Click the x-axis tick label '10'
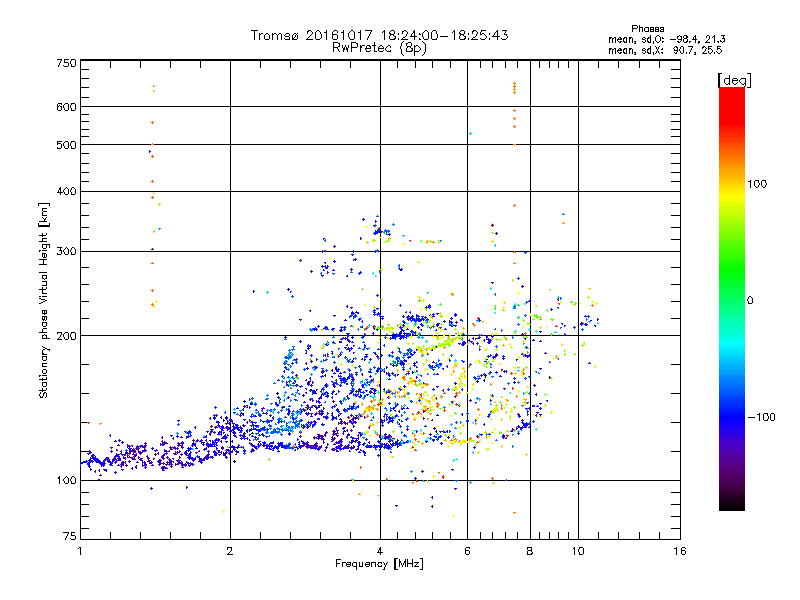 578,551
